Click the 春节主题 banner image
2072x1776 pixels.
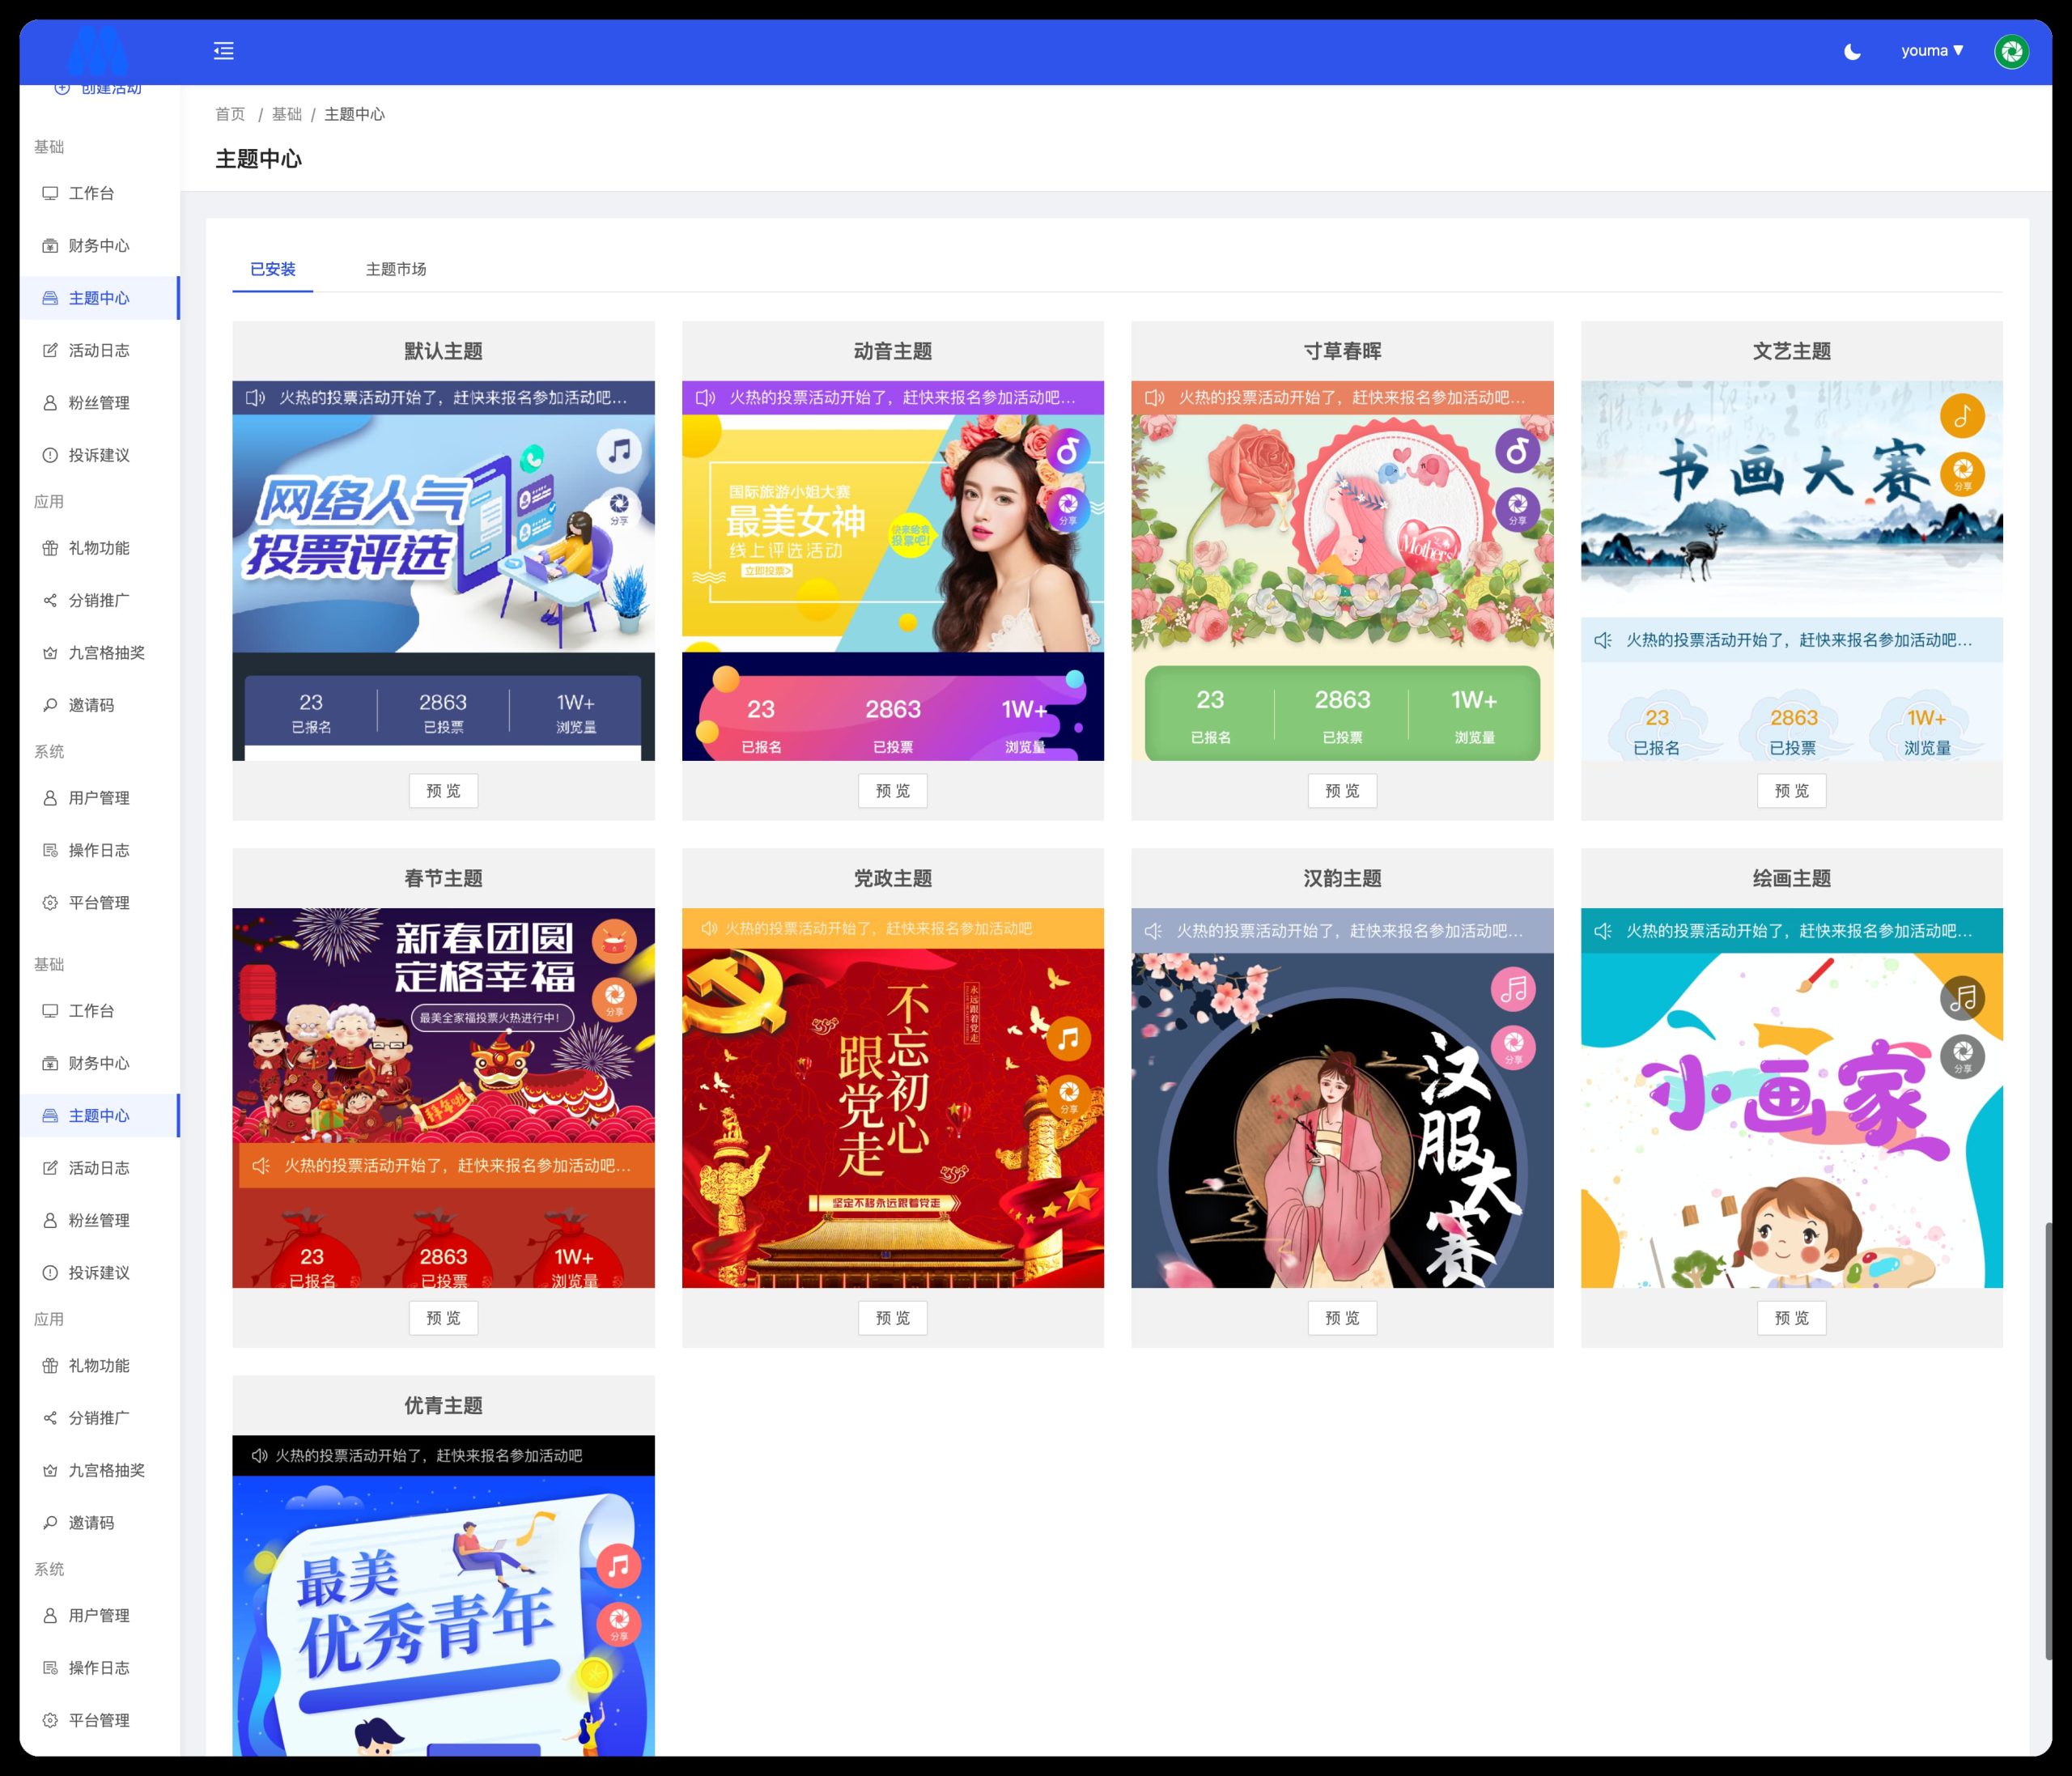tap(443, 1030)
